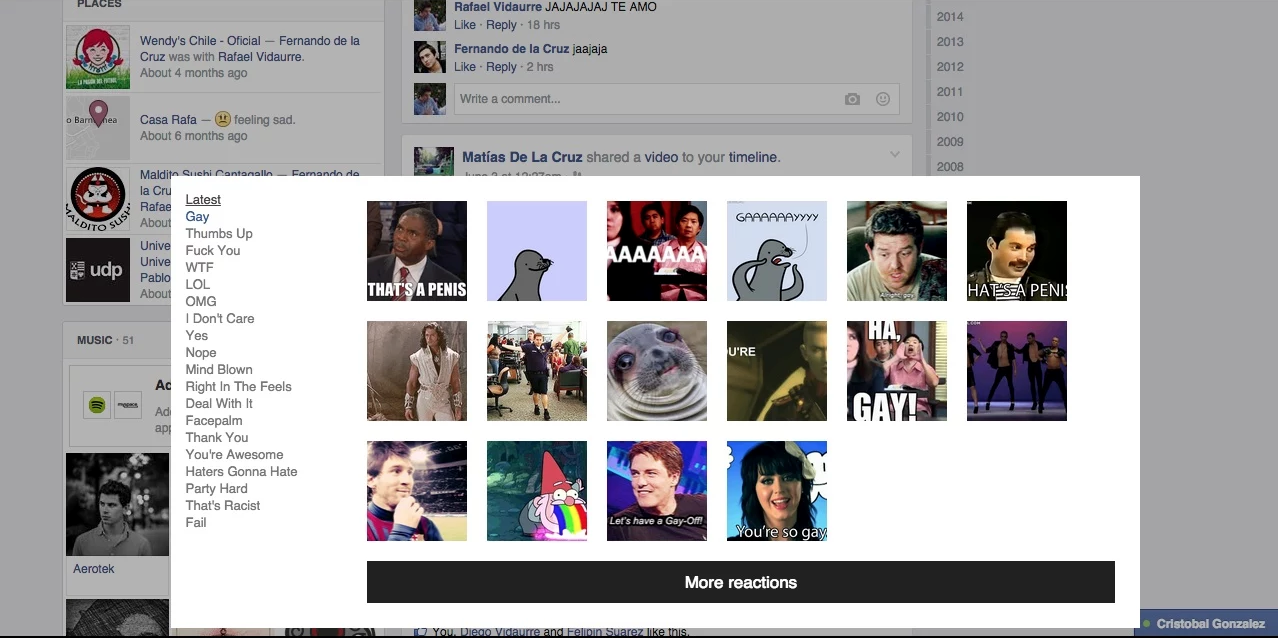1278x638 pixels.
Task: Jump to 2009 on the timeline
Action: click(x=950, y=142)
